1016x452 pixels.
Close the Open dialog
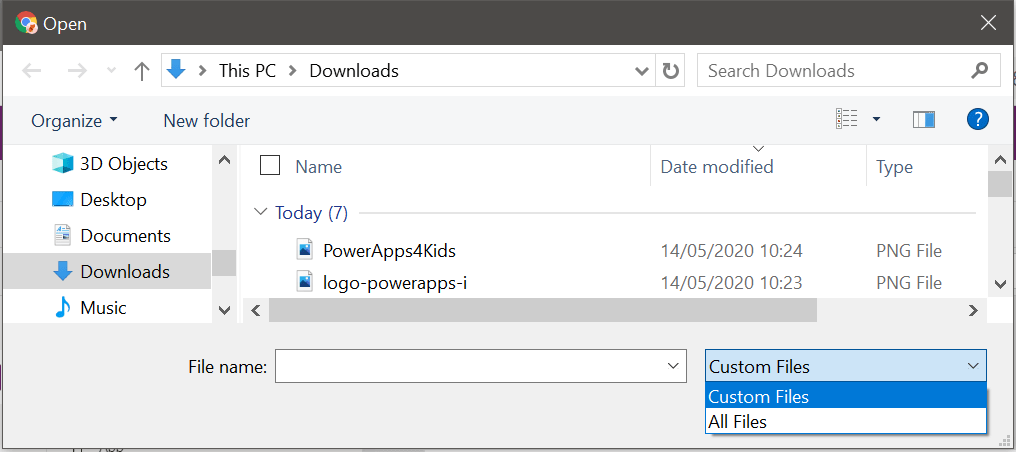(x=989, y=23)
